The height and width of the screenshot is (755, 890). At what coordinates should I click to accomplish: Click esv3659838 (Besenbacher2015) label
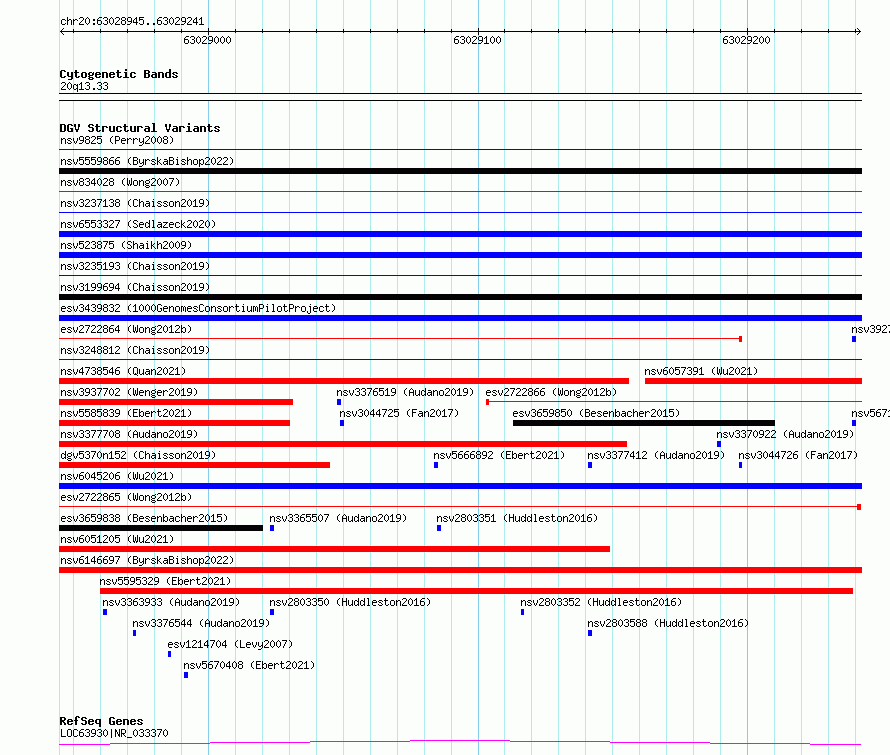(x=144, y=518)
